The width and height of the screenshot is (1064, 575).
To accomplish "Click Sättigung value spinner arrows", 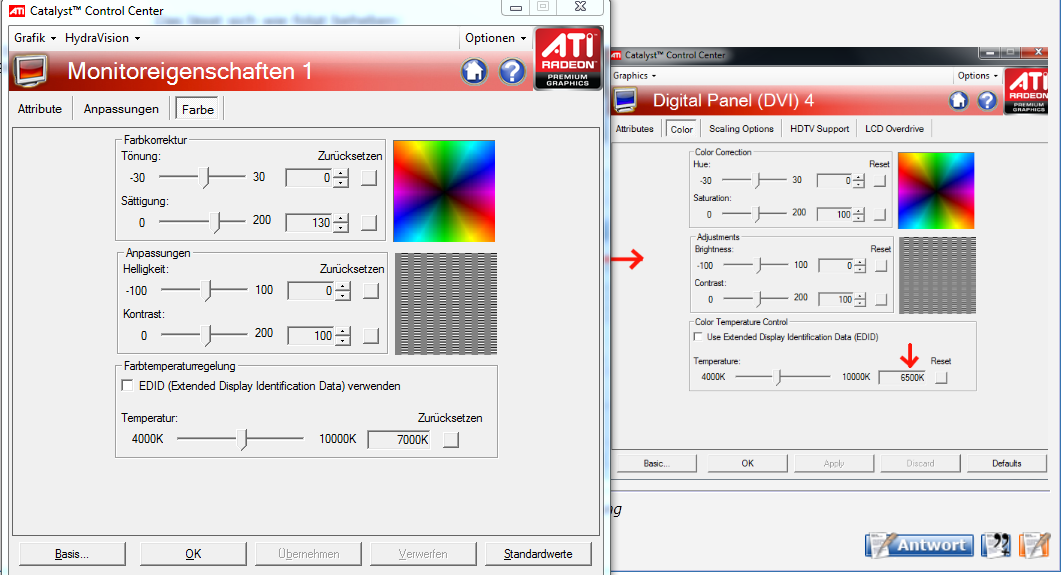I will 342,223.
